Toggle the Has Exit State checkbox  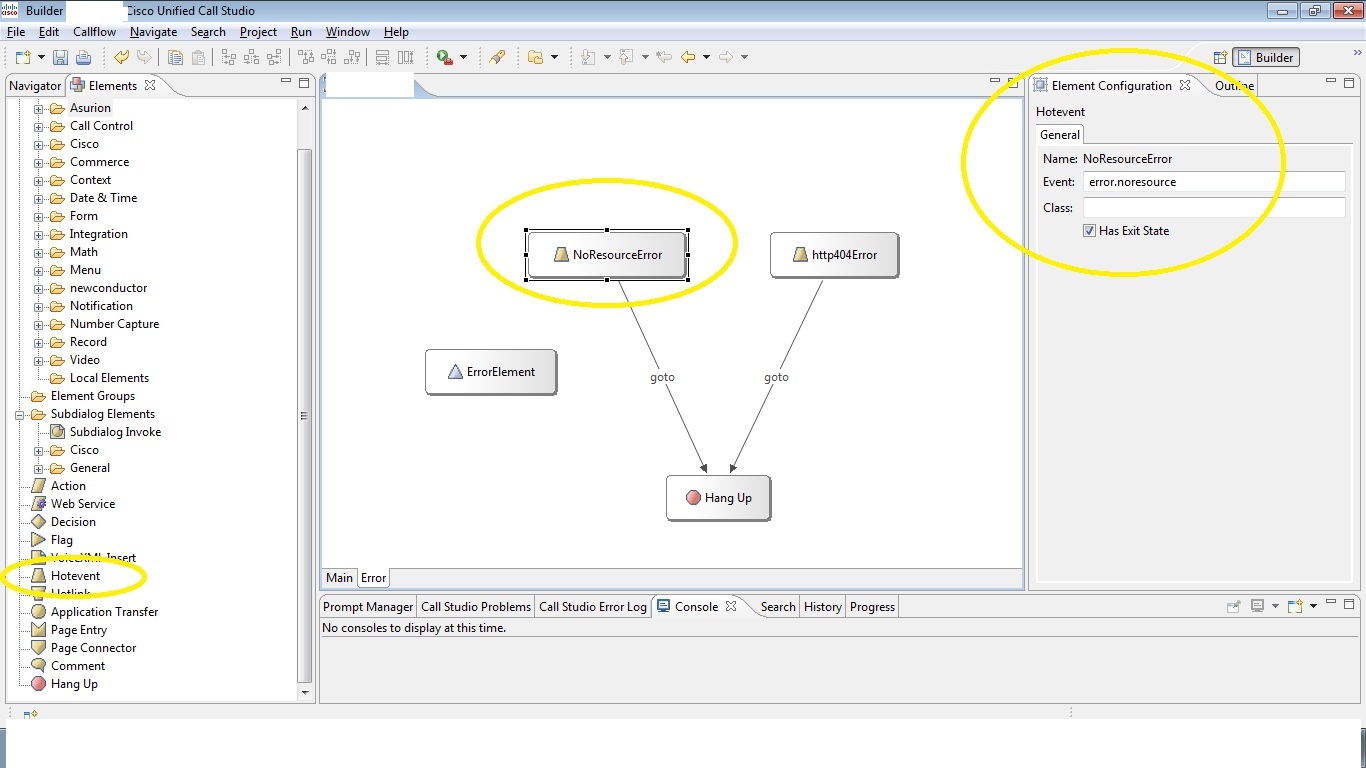tap(1090, 231)
